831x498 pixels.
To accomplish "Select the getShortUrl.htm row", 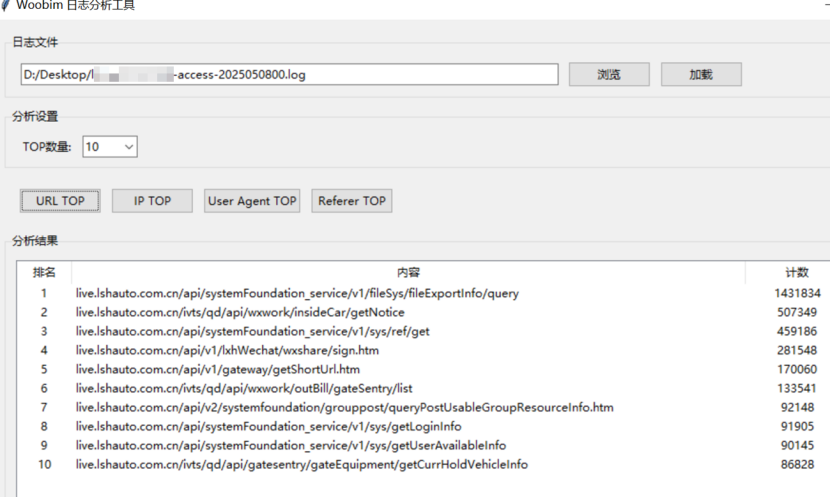I will [423, 369].
